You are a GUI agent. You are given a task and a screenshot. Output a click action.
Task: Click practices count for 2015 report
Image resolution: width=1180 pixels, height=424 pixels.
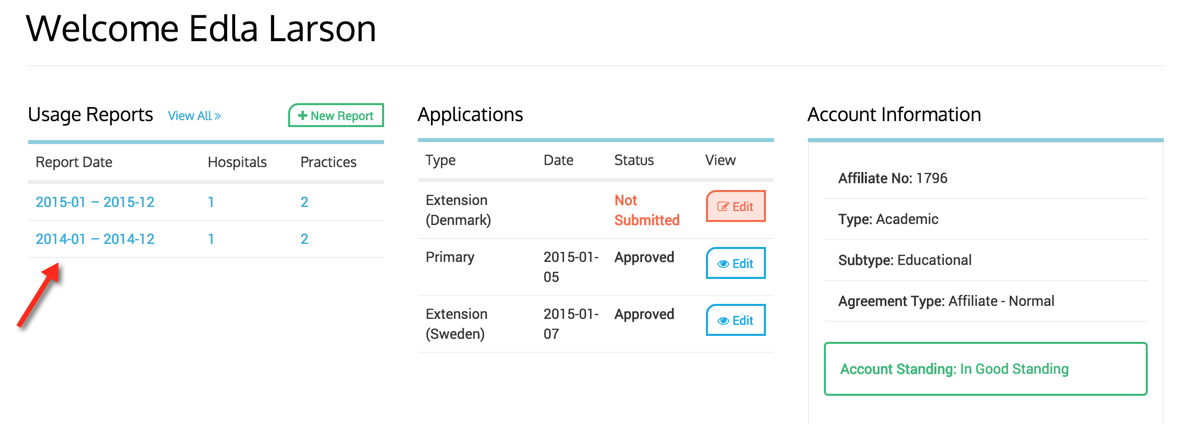[304, 203]
